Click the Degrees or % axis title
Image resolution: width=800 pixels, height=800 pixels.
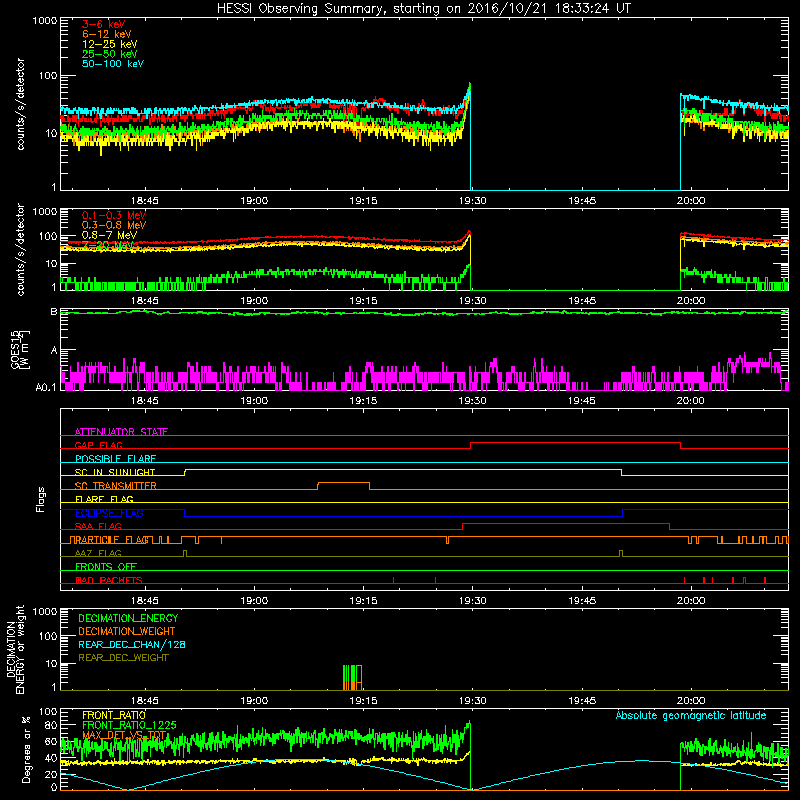tap(26, 749)
